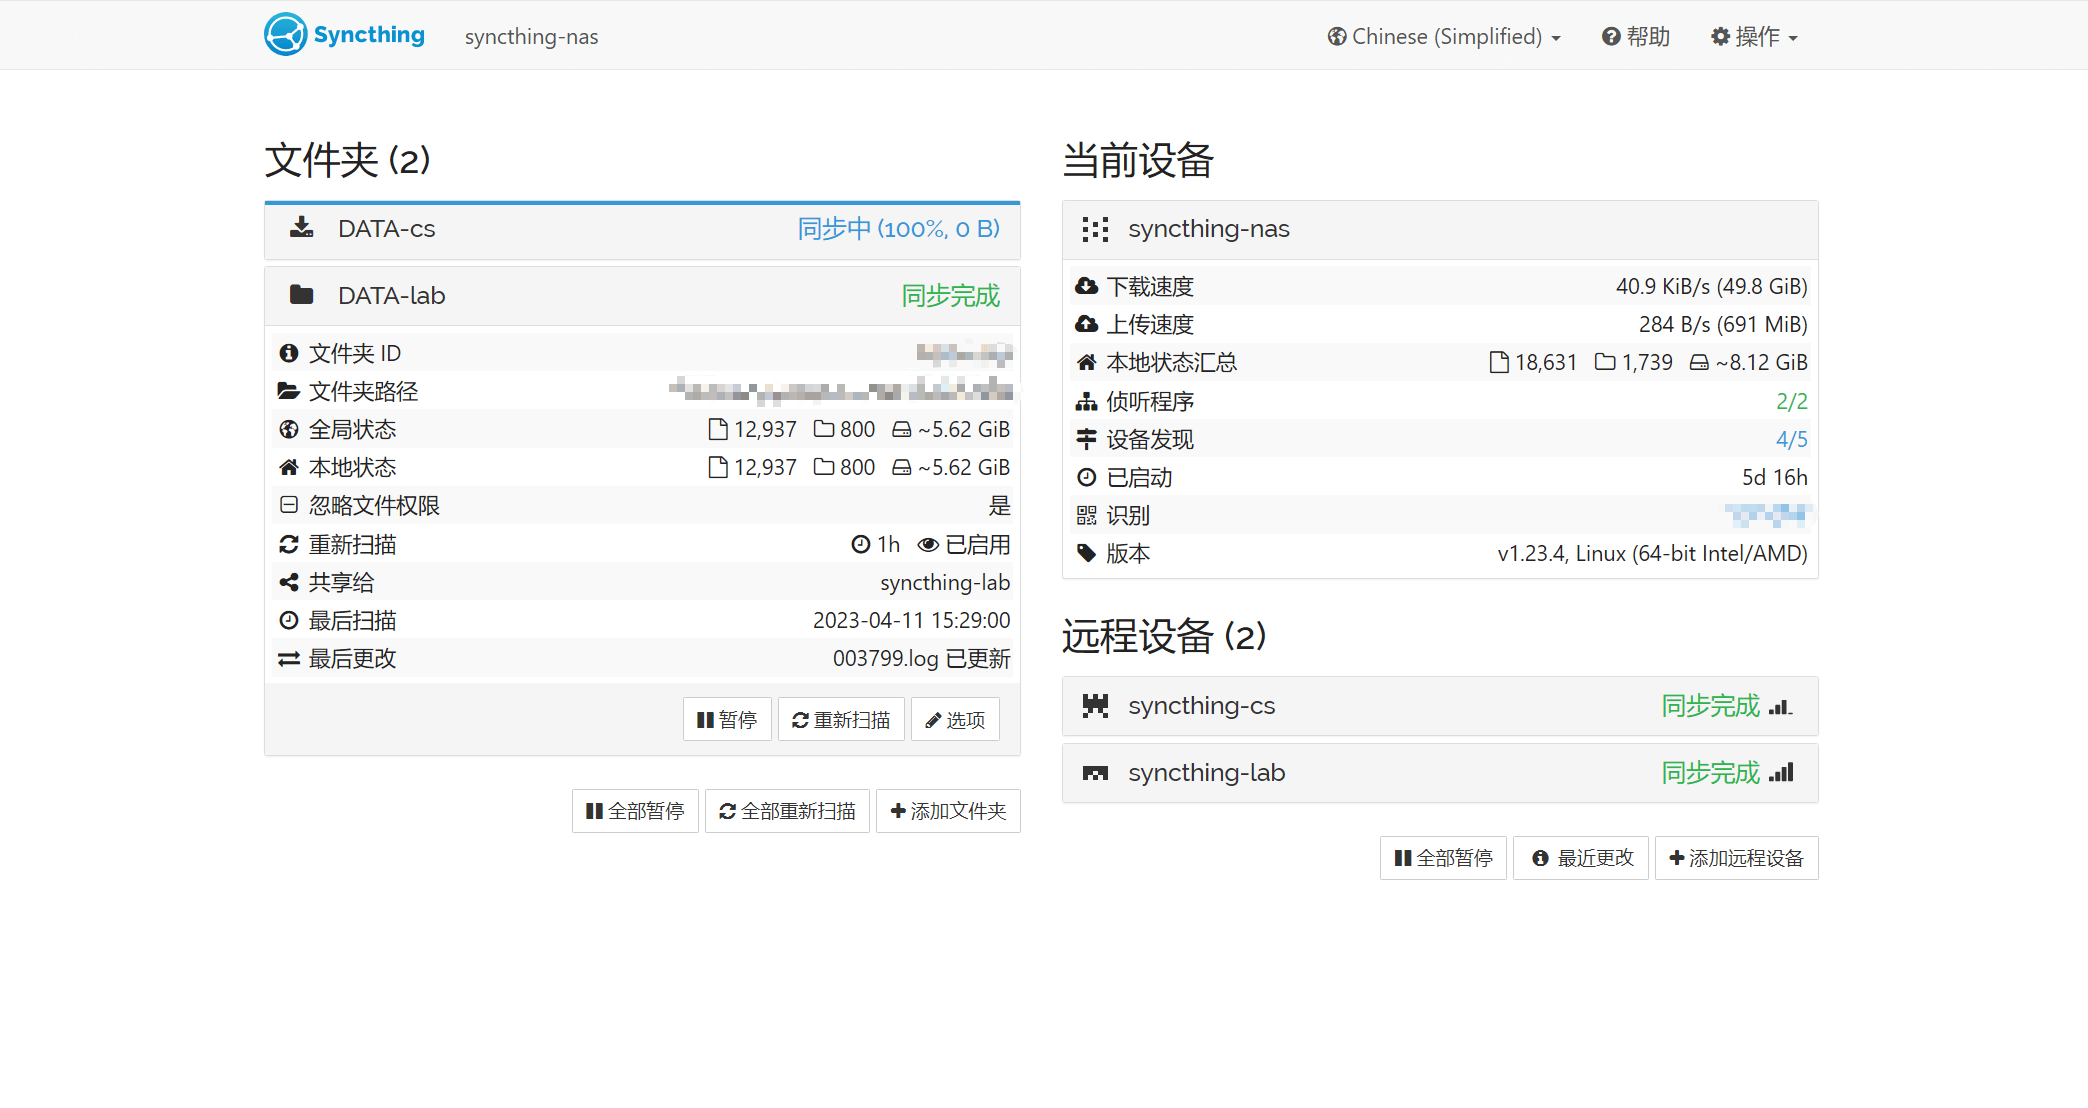
Task: Click the QR code icon beside 识别
Action: (x=1086, y=515)
